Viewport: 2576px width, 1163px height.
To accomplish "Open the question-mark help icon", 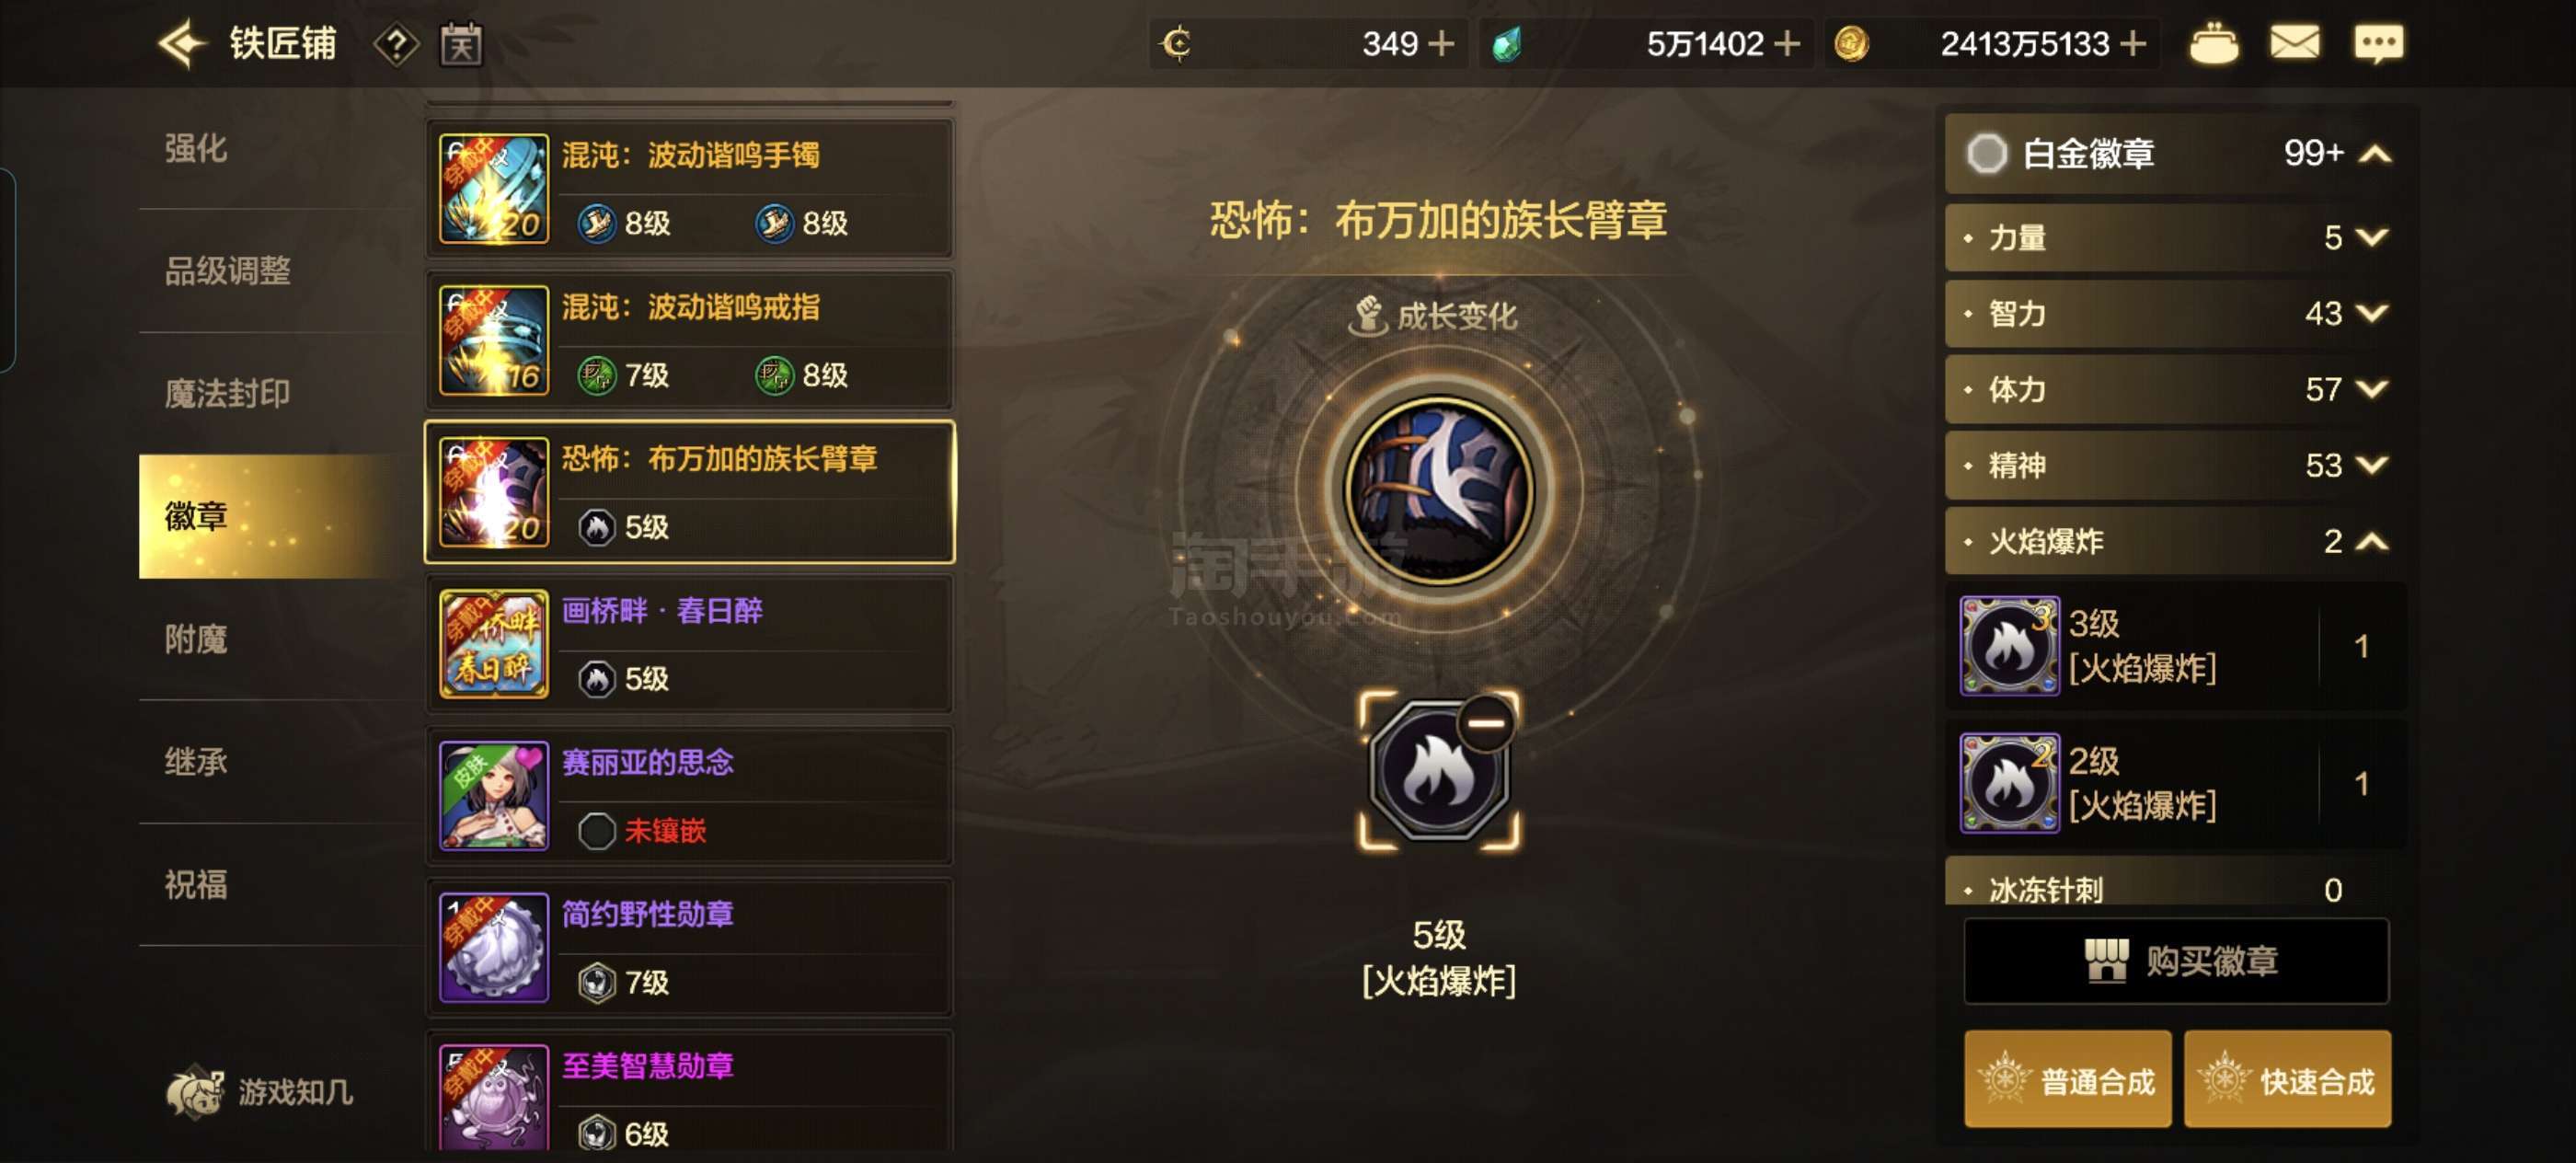I will pos(396,44).
